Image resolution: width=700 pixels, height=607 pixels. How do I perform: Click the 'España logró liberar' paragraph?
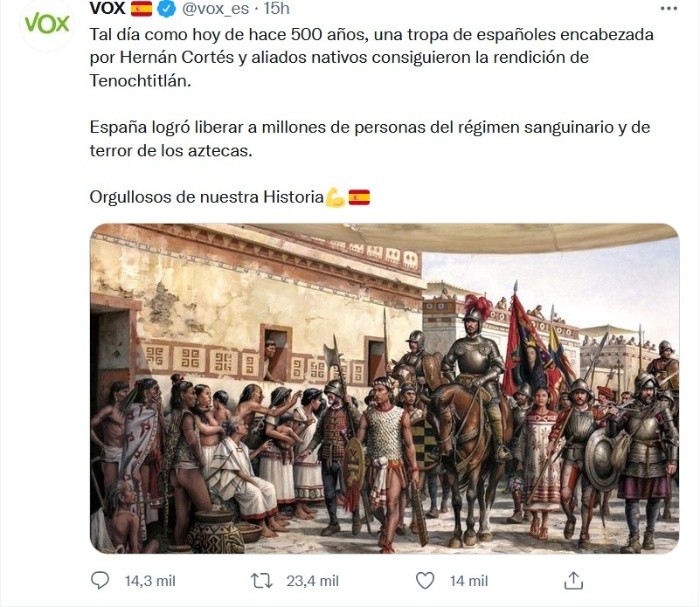[370, 139]
